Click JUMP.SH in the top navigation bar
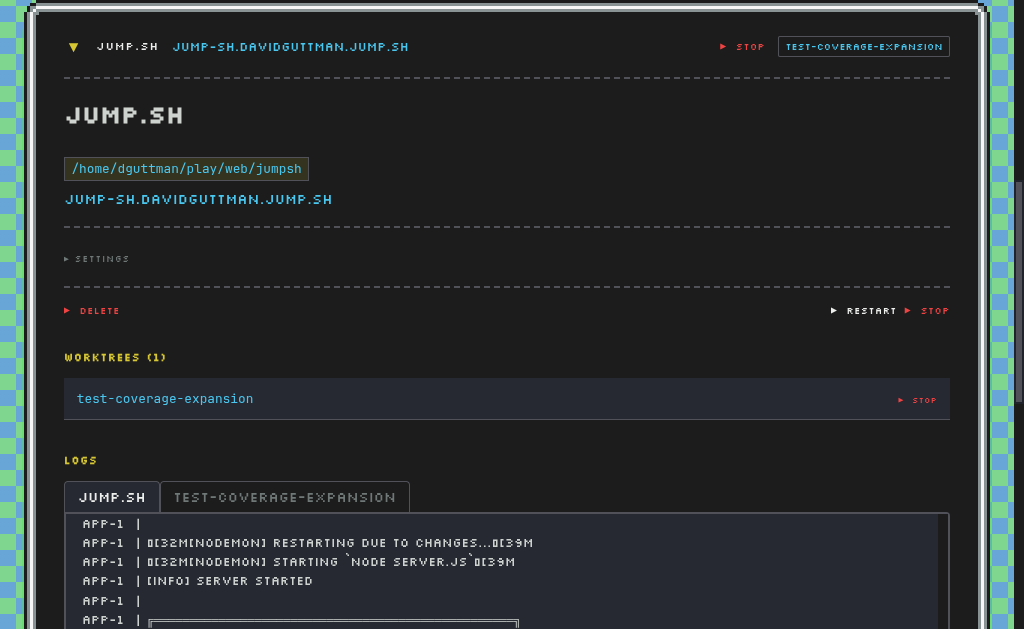Image resolution: width=1024 pixels, height=629 pixels. (x=127, y=46)
